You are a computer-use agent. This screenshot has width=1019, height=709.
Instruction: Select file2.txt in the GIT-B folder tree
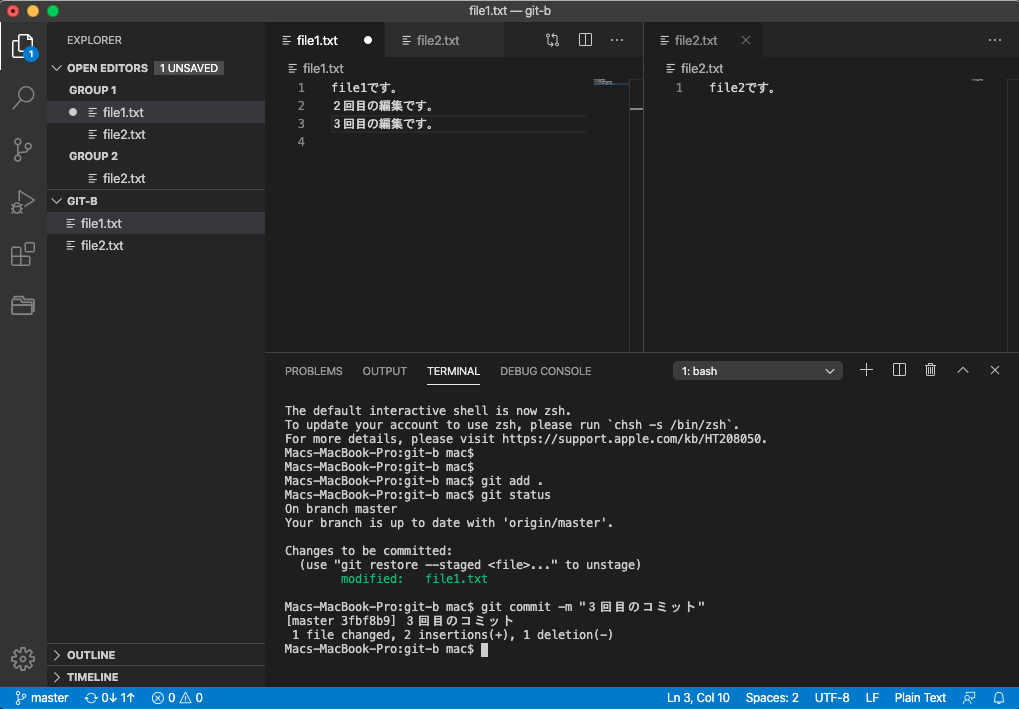point(156,246)
